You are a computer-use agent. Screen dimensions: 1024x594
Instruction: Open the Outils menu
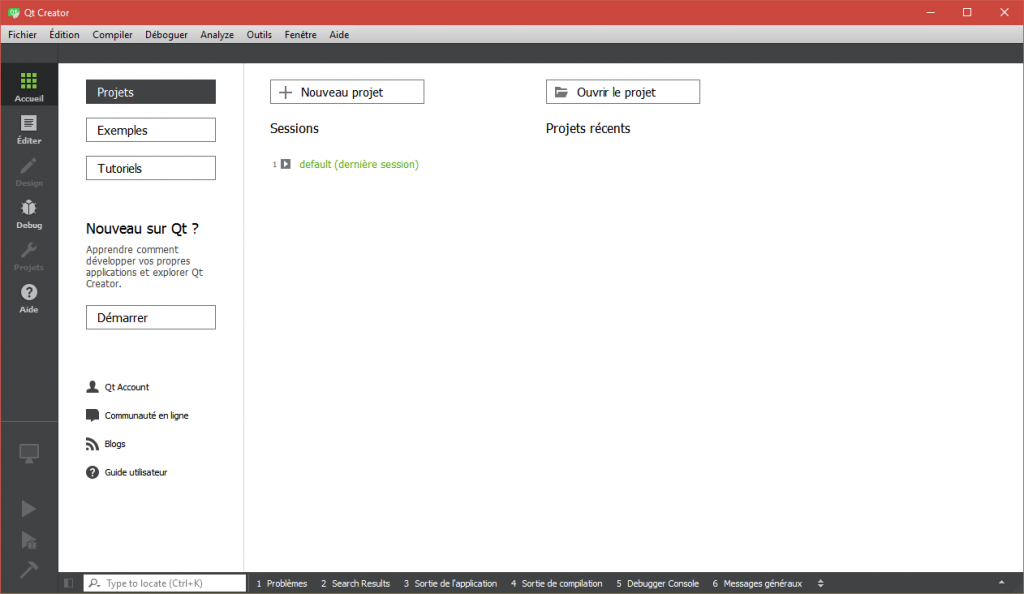click(259, 35)
